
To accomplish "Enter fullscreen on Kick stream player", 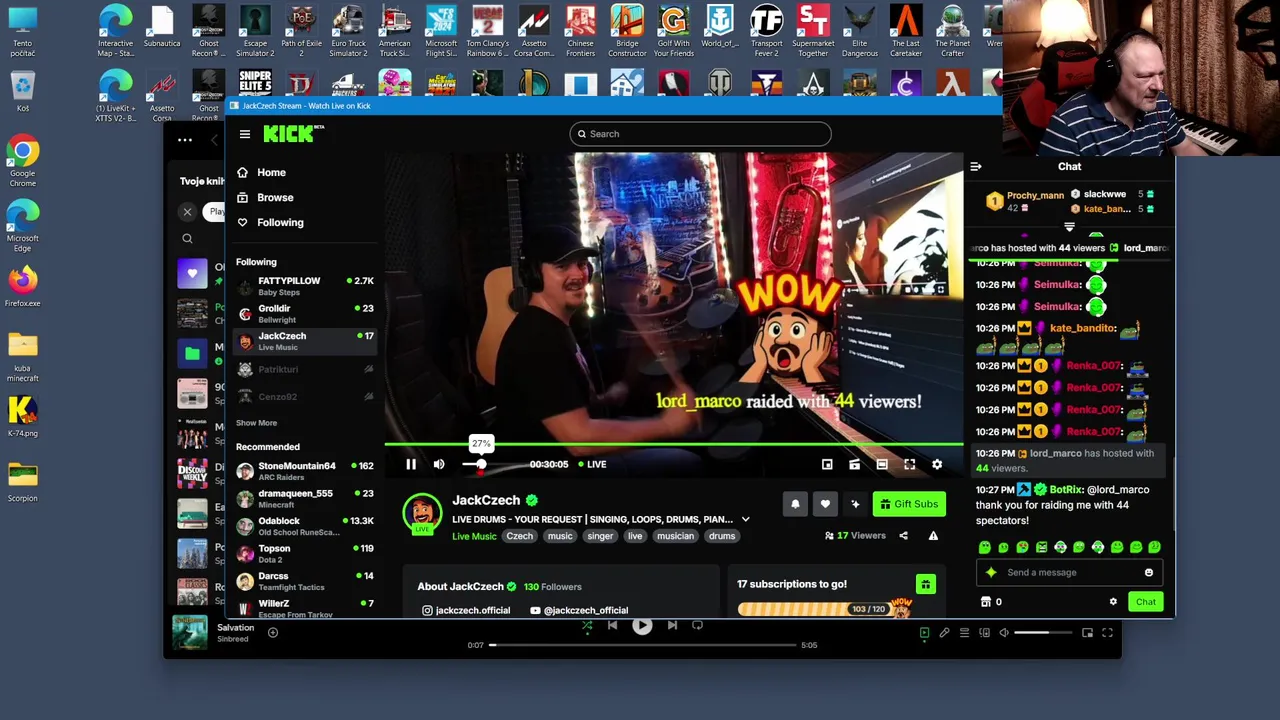I will [x=910, y=464].
